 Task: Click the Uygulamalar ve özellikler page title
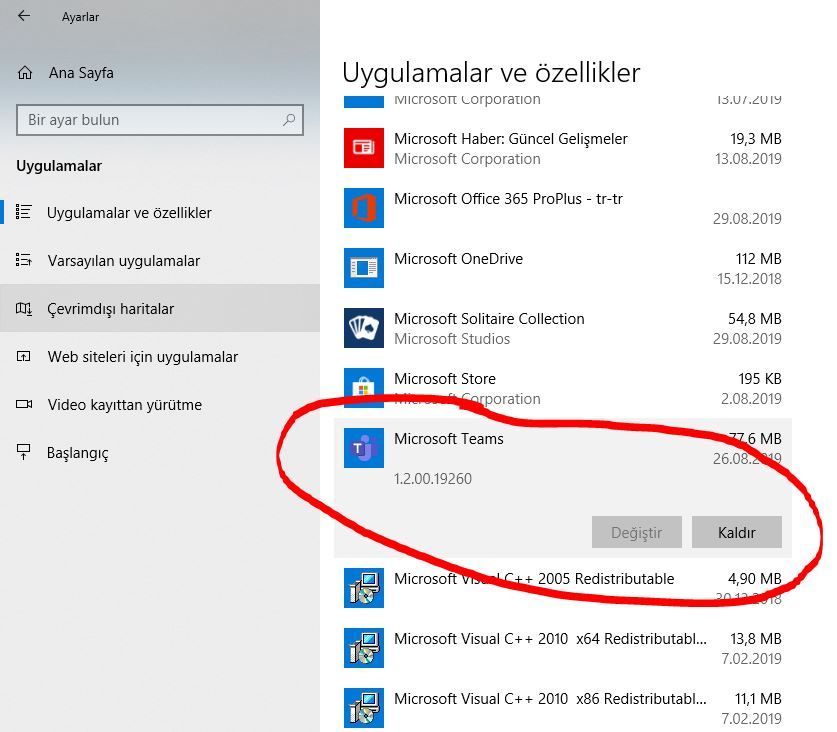(x=491, y=73)
